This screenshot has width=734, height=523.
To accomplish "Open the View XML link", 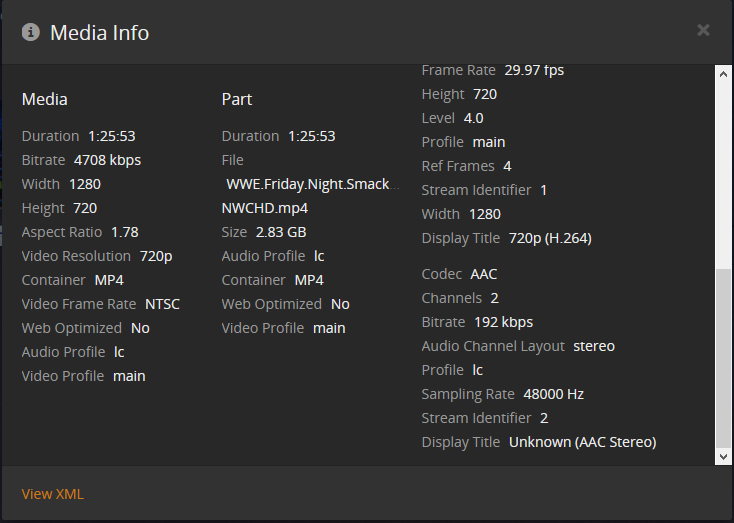I will coord(53,494).
